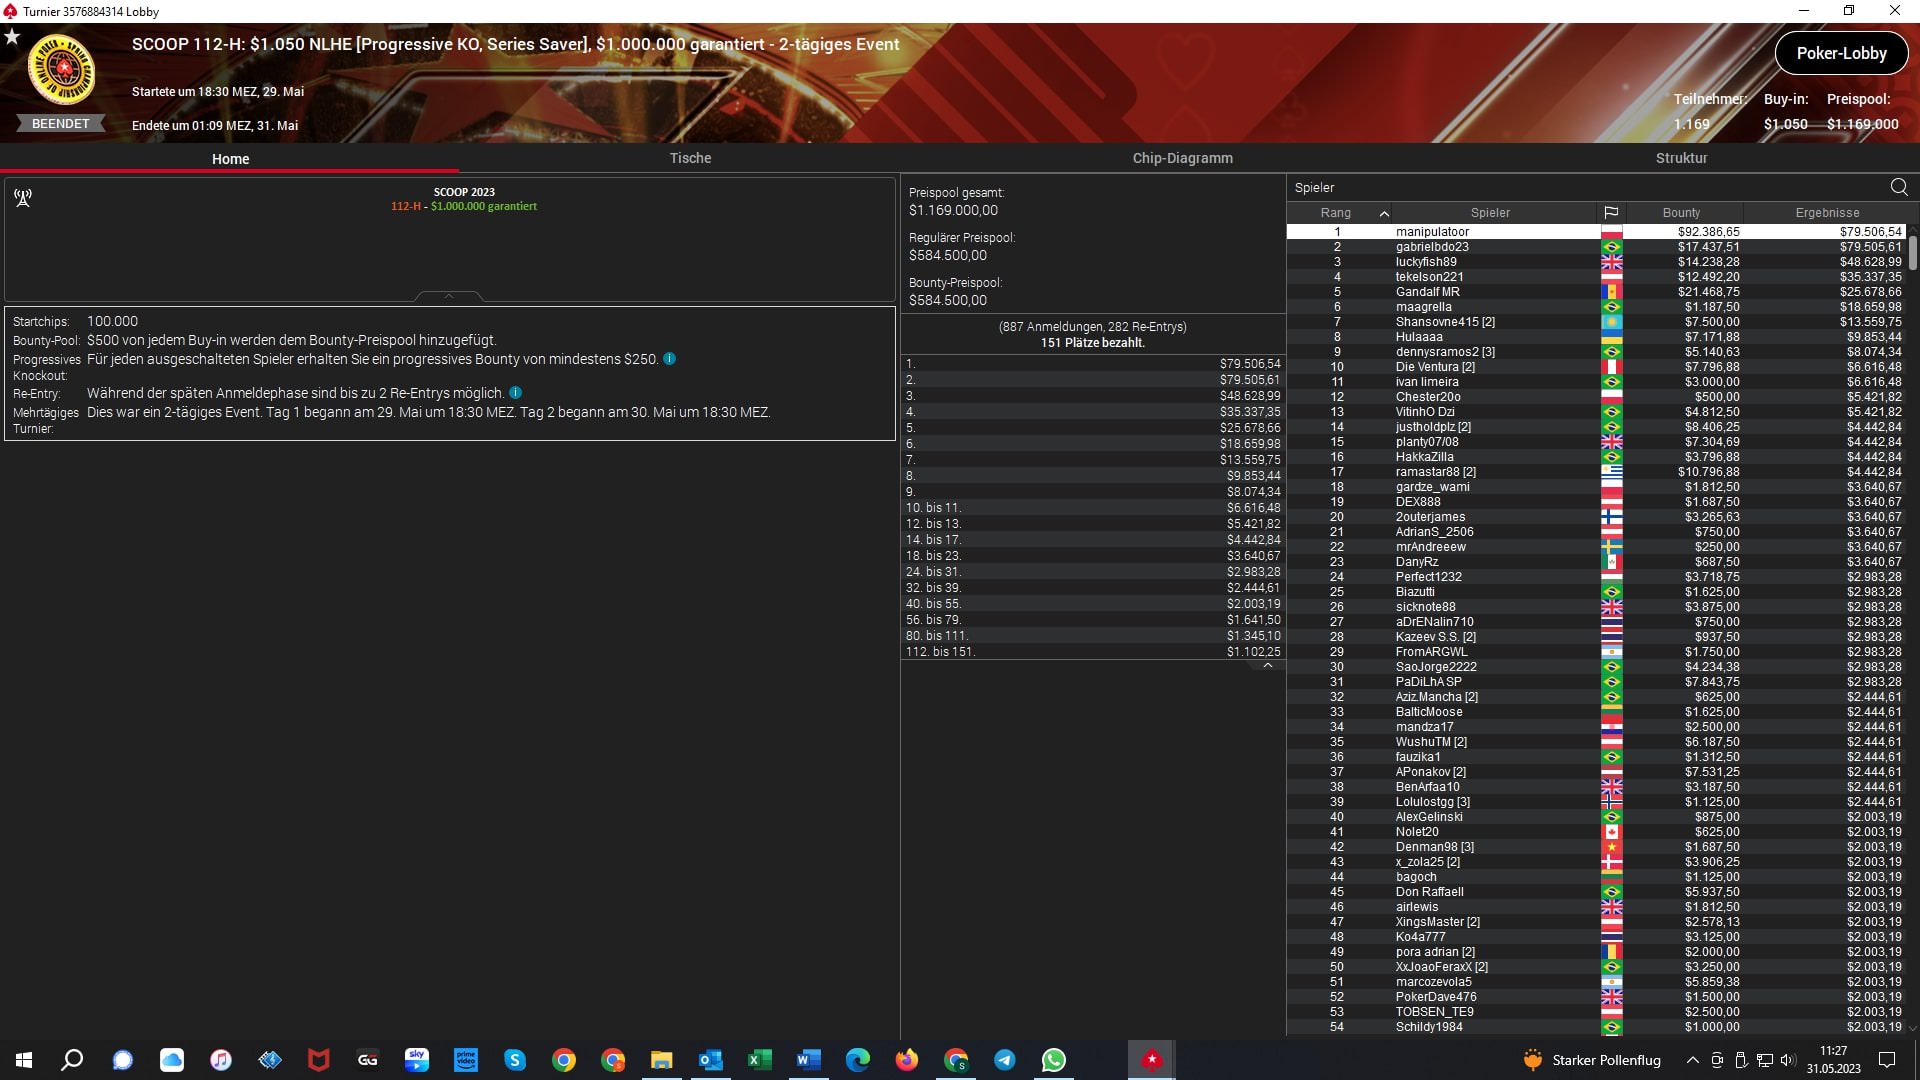Image resolution: width=1920 pixels, height=1080 pixels.
Task: Sort by Ergebnisse column header
Action: pos(1827,213)
